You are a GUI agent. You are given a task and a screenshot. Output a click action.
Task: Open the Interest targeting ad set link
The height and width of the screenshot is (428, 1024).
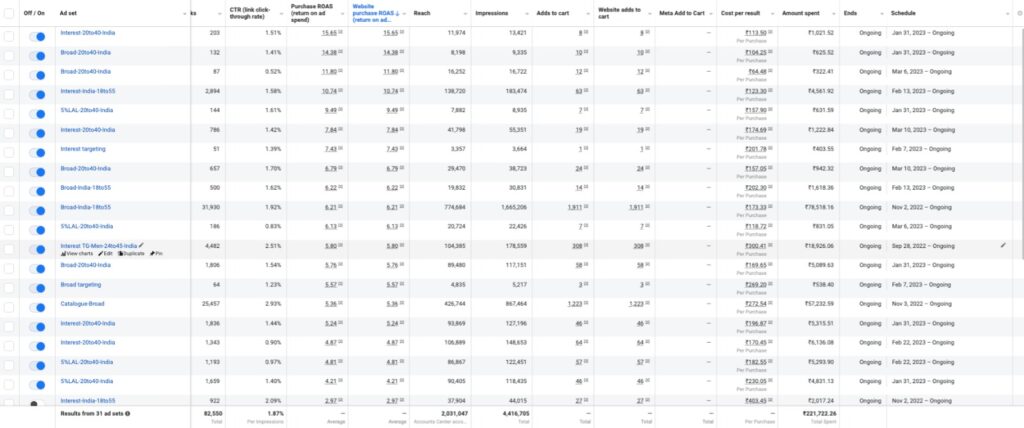coord(84,149)
